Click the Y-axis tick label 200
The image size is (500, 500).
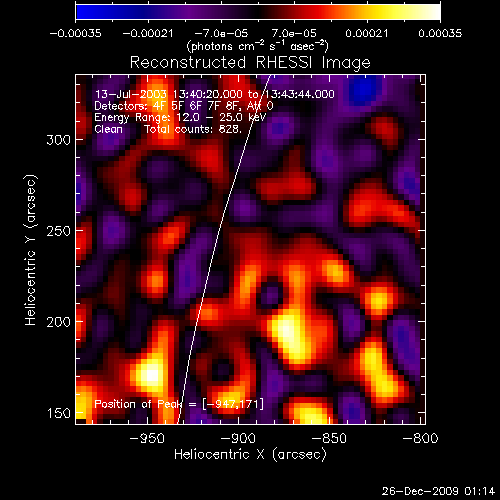click(59, 322)
